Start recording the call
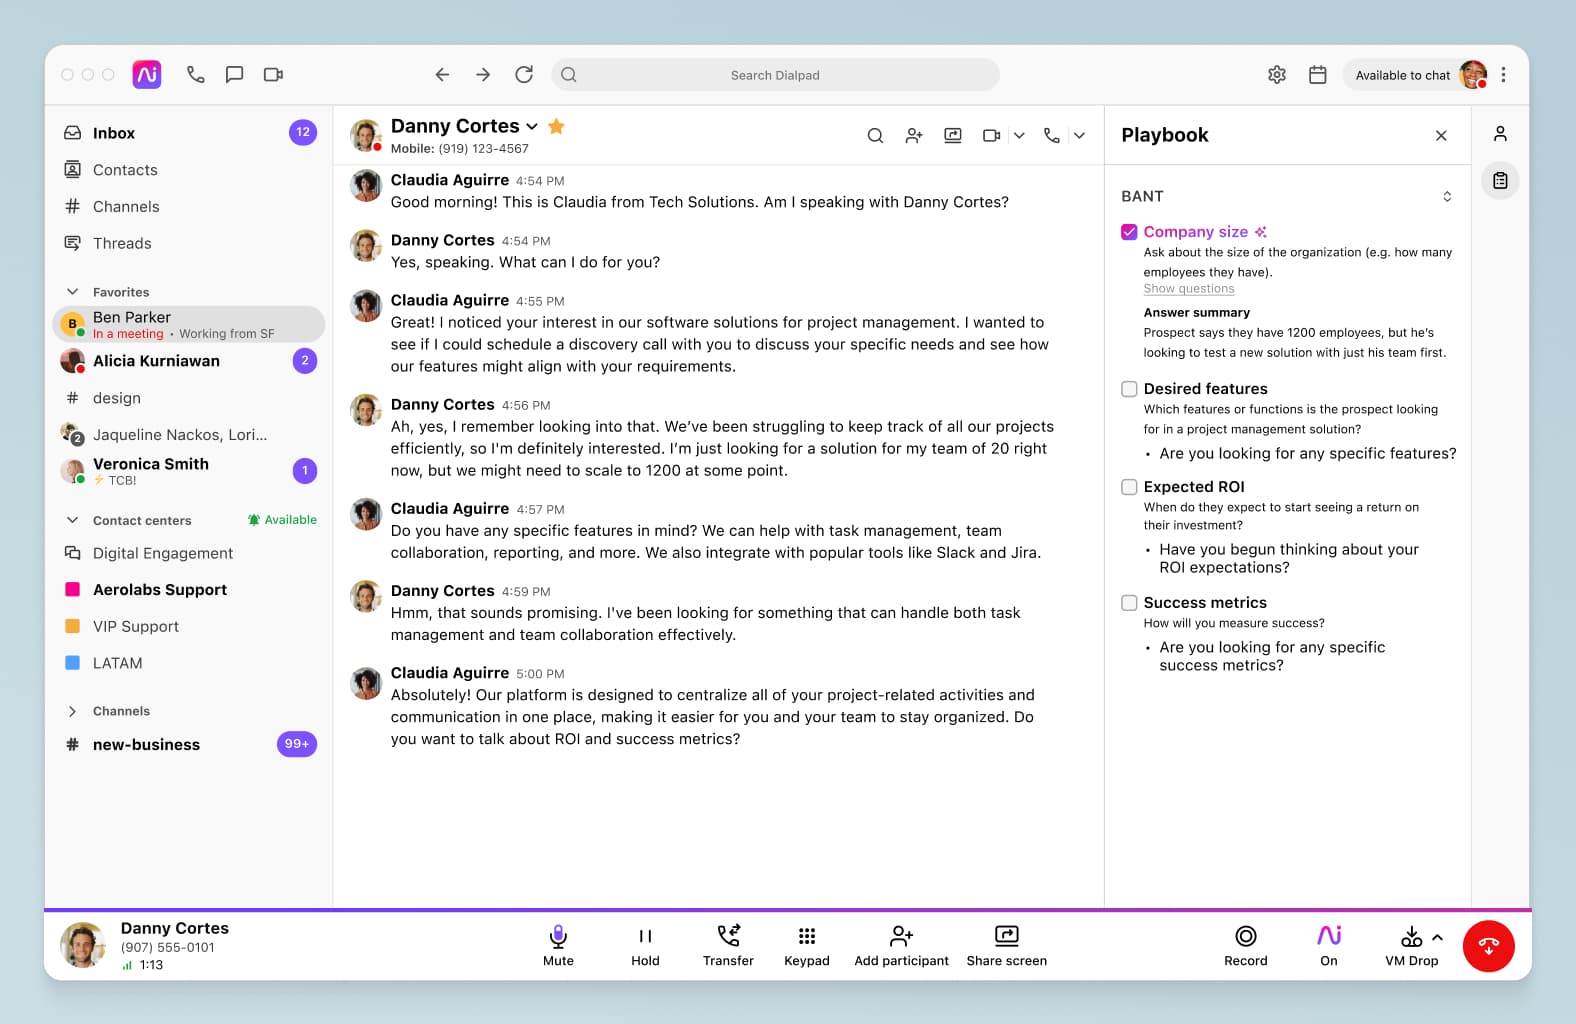This screenshot has width=1576, height=1024. coord(1245,945)
